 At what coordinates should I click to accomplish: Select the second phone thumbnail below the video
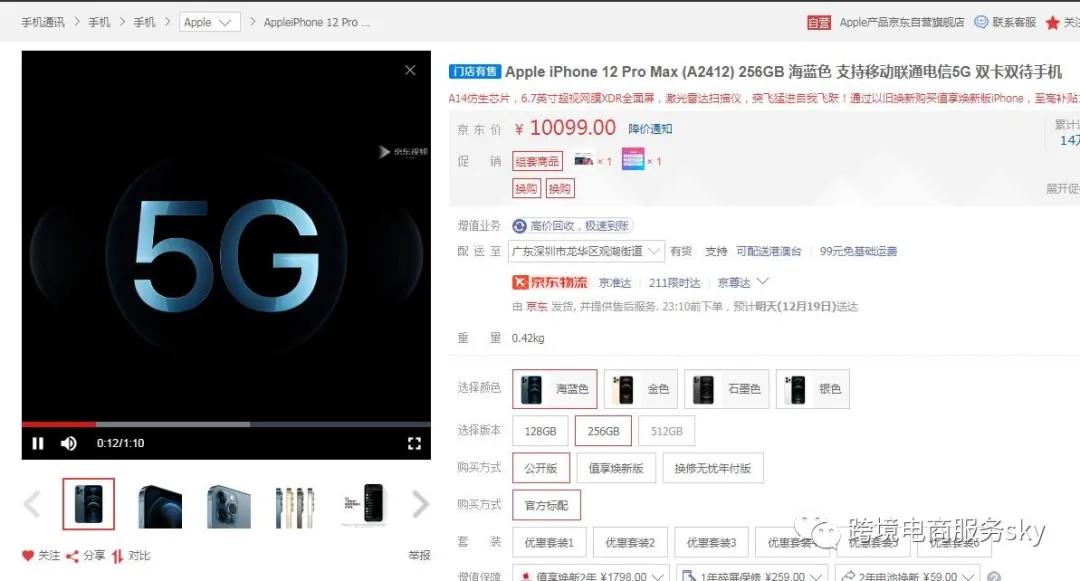click(x=159, y=505)
